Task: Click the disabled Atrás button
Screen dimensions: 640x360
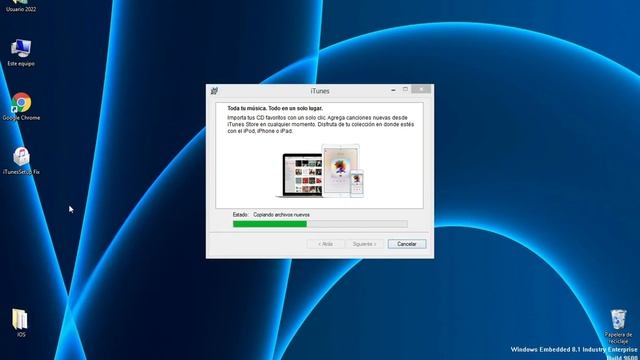Action: tap(325, 244)
